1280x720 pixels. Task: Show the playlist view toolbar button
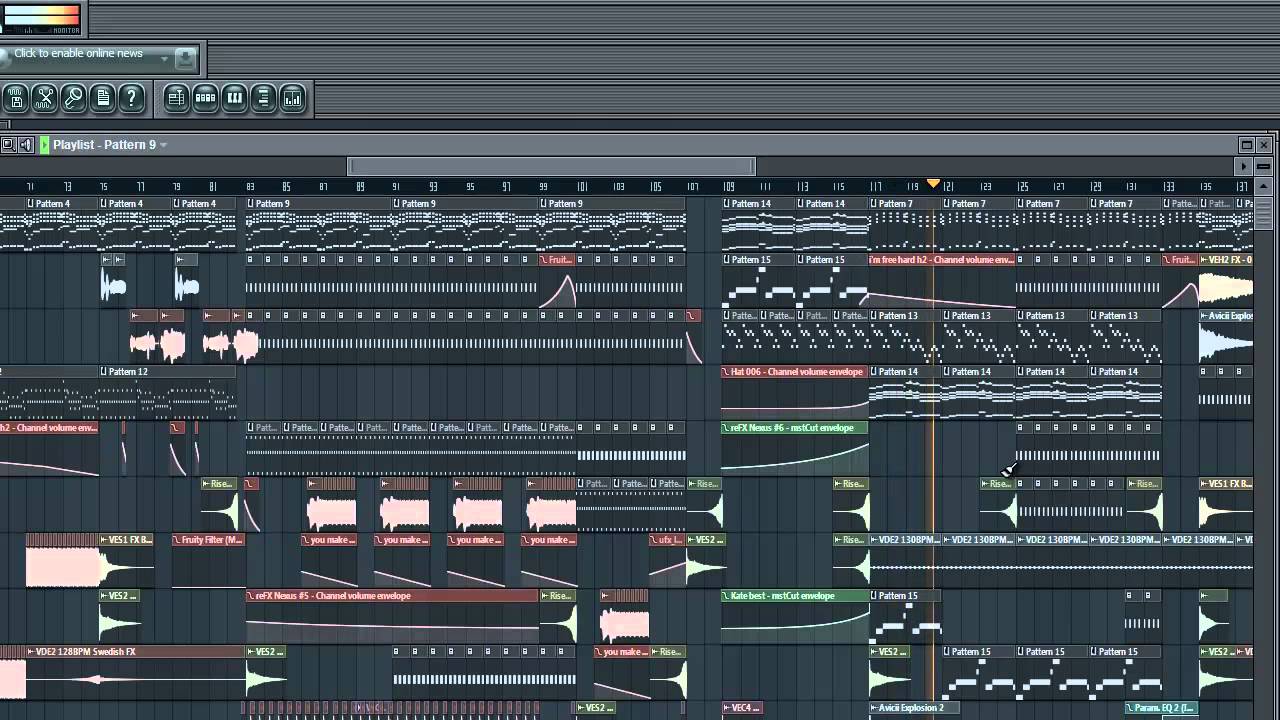click(176, 97)
